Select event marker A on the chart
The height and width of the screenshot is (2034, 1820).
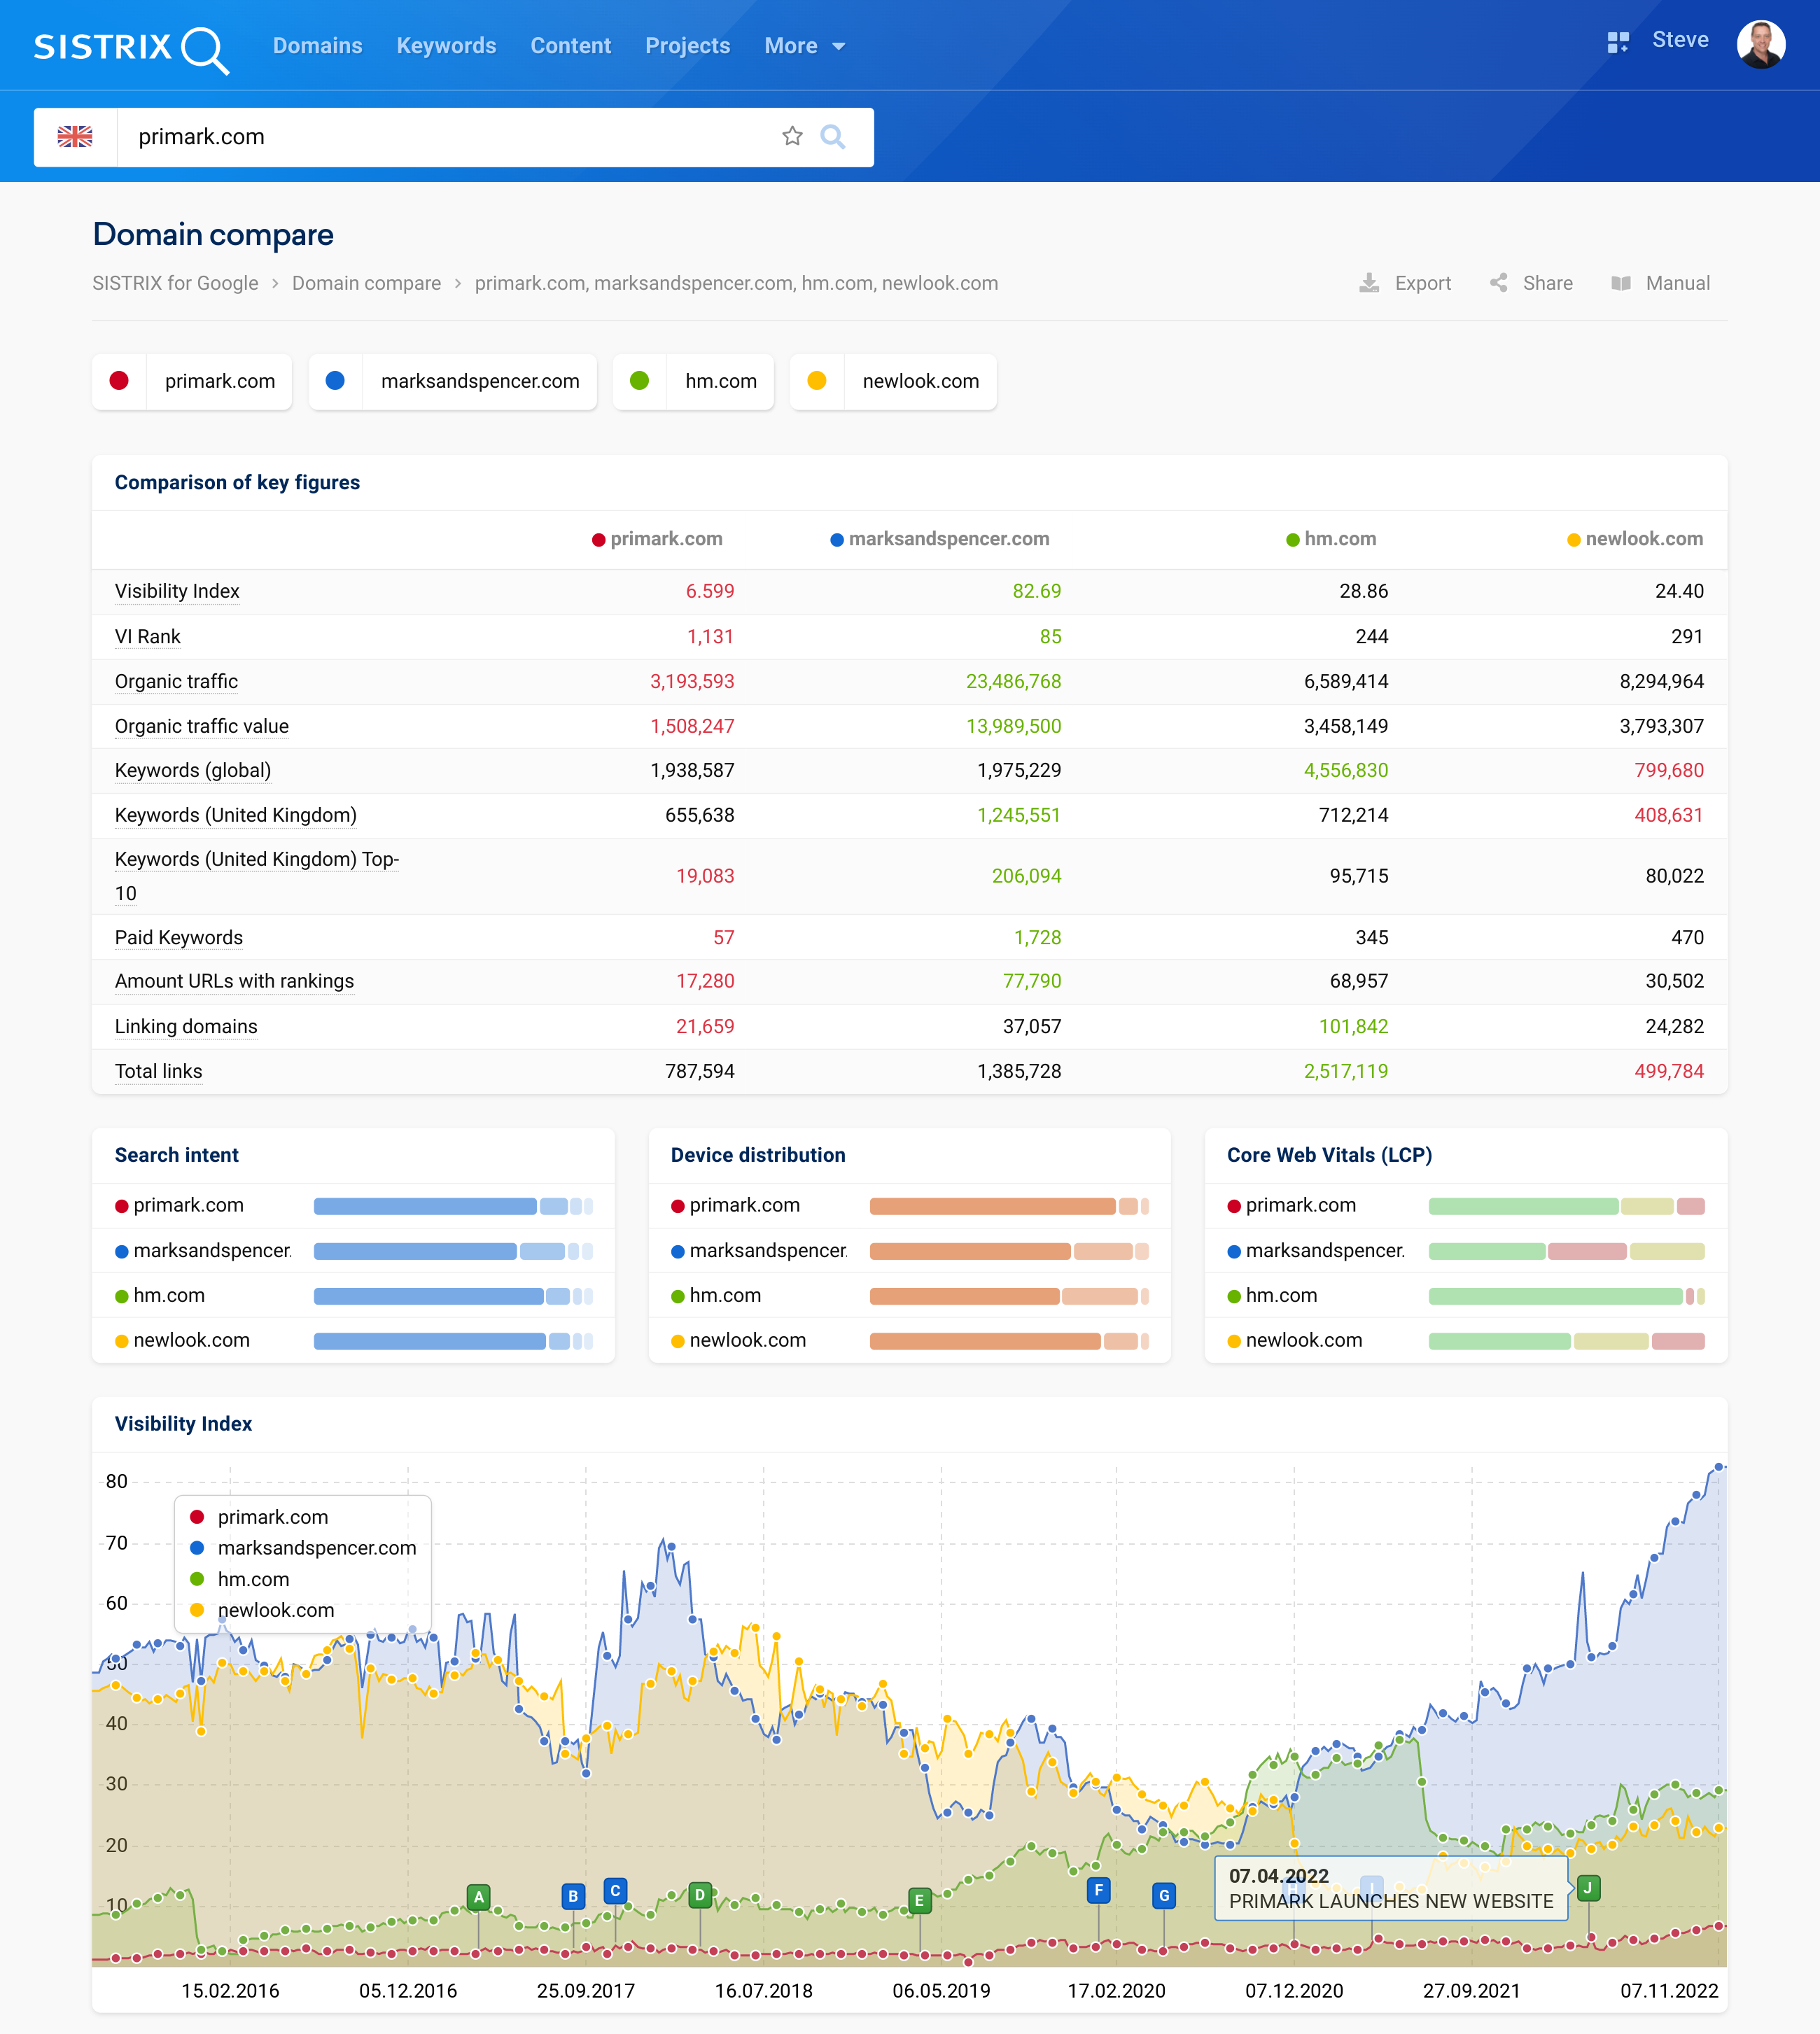479,1896
